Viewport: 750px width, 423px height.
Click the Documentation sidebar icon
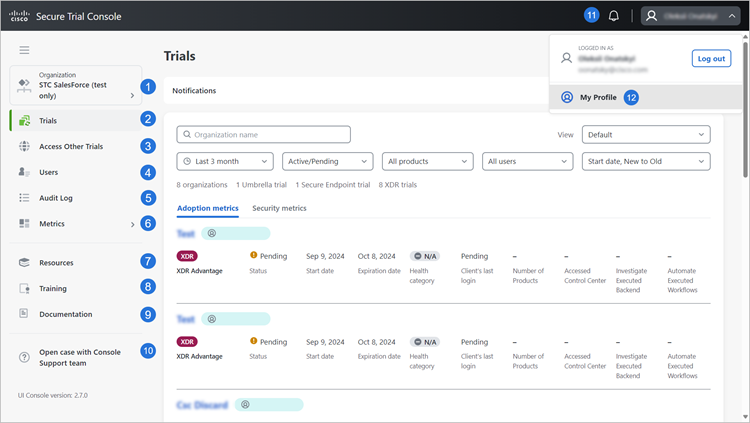[23, 313]
